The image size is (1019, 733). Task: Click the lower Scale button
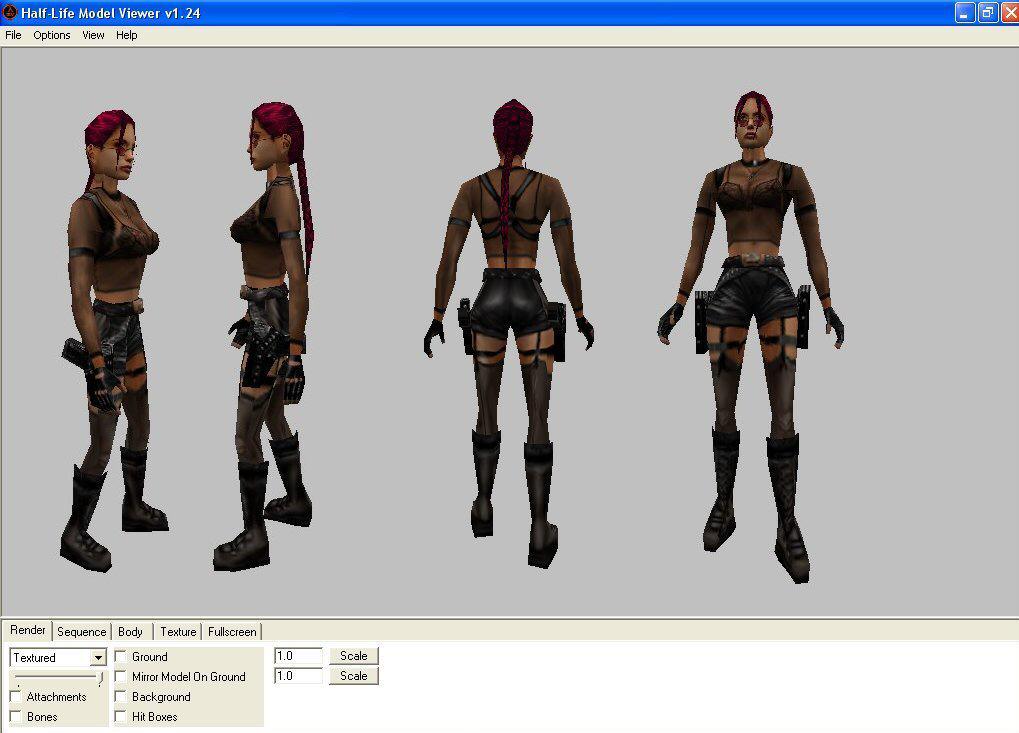(x=354, y=676)
